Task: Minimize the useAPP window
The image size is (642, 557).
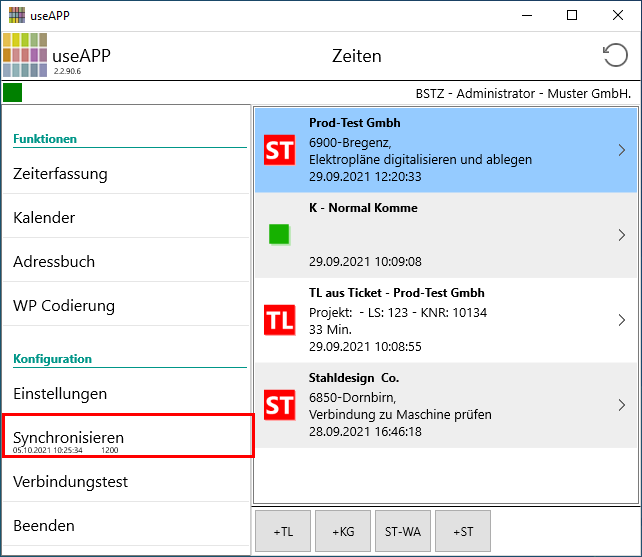Action: pyautogui.click(x=527, y=15)
